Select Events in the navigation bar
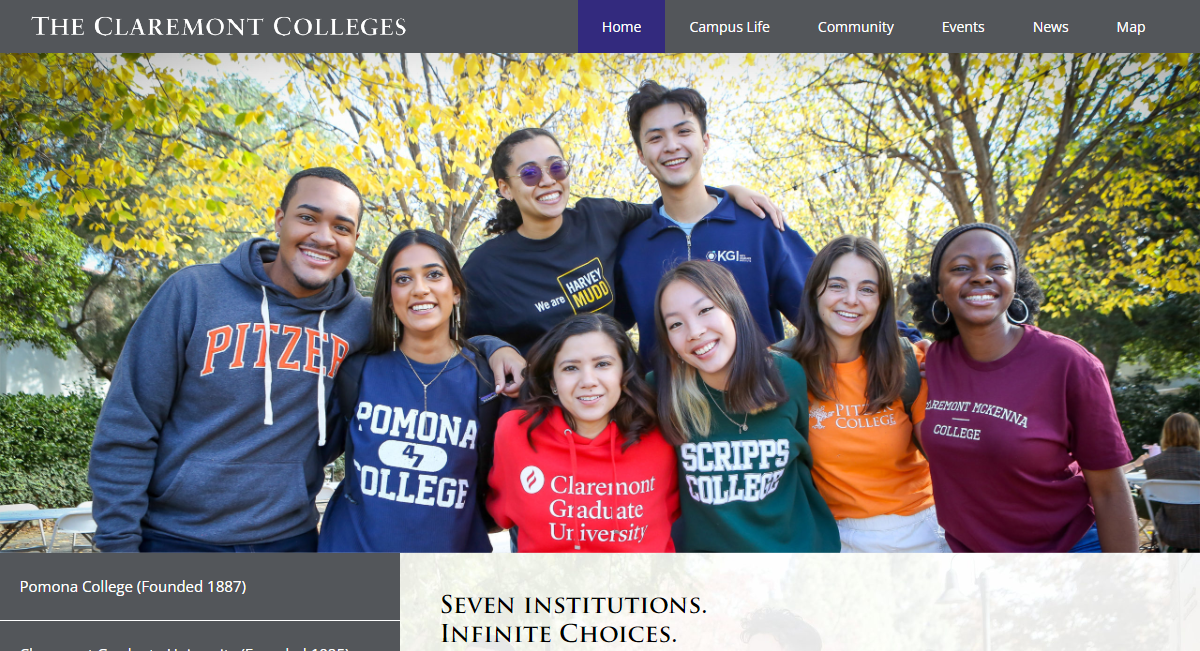Viewport: 1200px width, 651px height. click(x=963, y=27)
